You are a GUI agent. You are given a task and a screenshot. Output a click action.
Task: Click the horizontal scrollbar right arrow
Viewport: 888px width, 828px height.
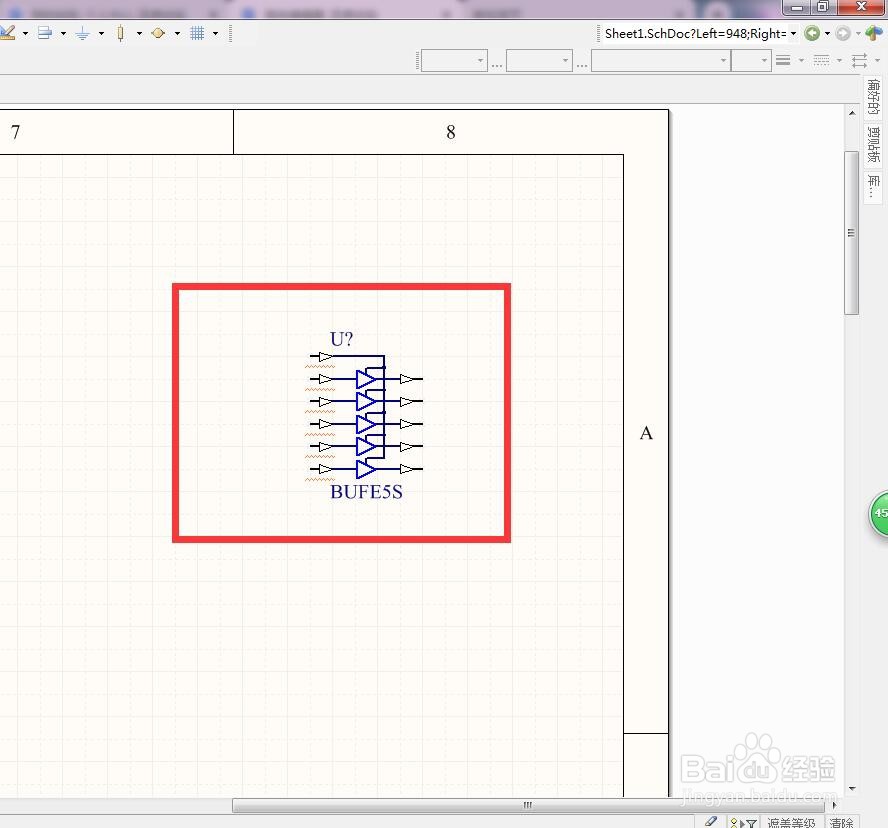click(x=834, y=805)
